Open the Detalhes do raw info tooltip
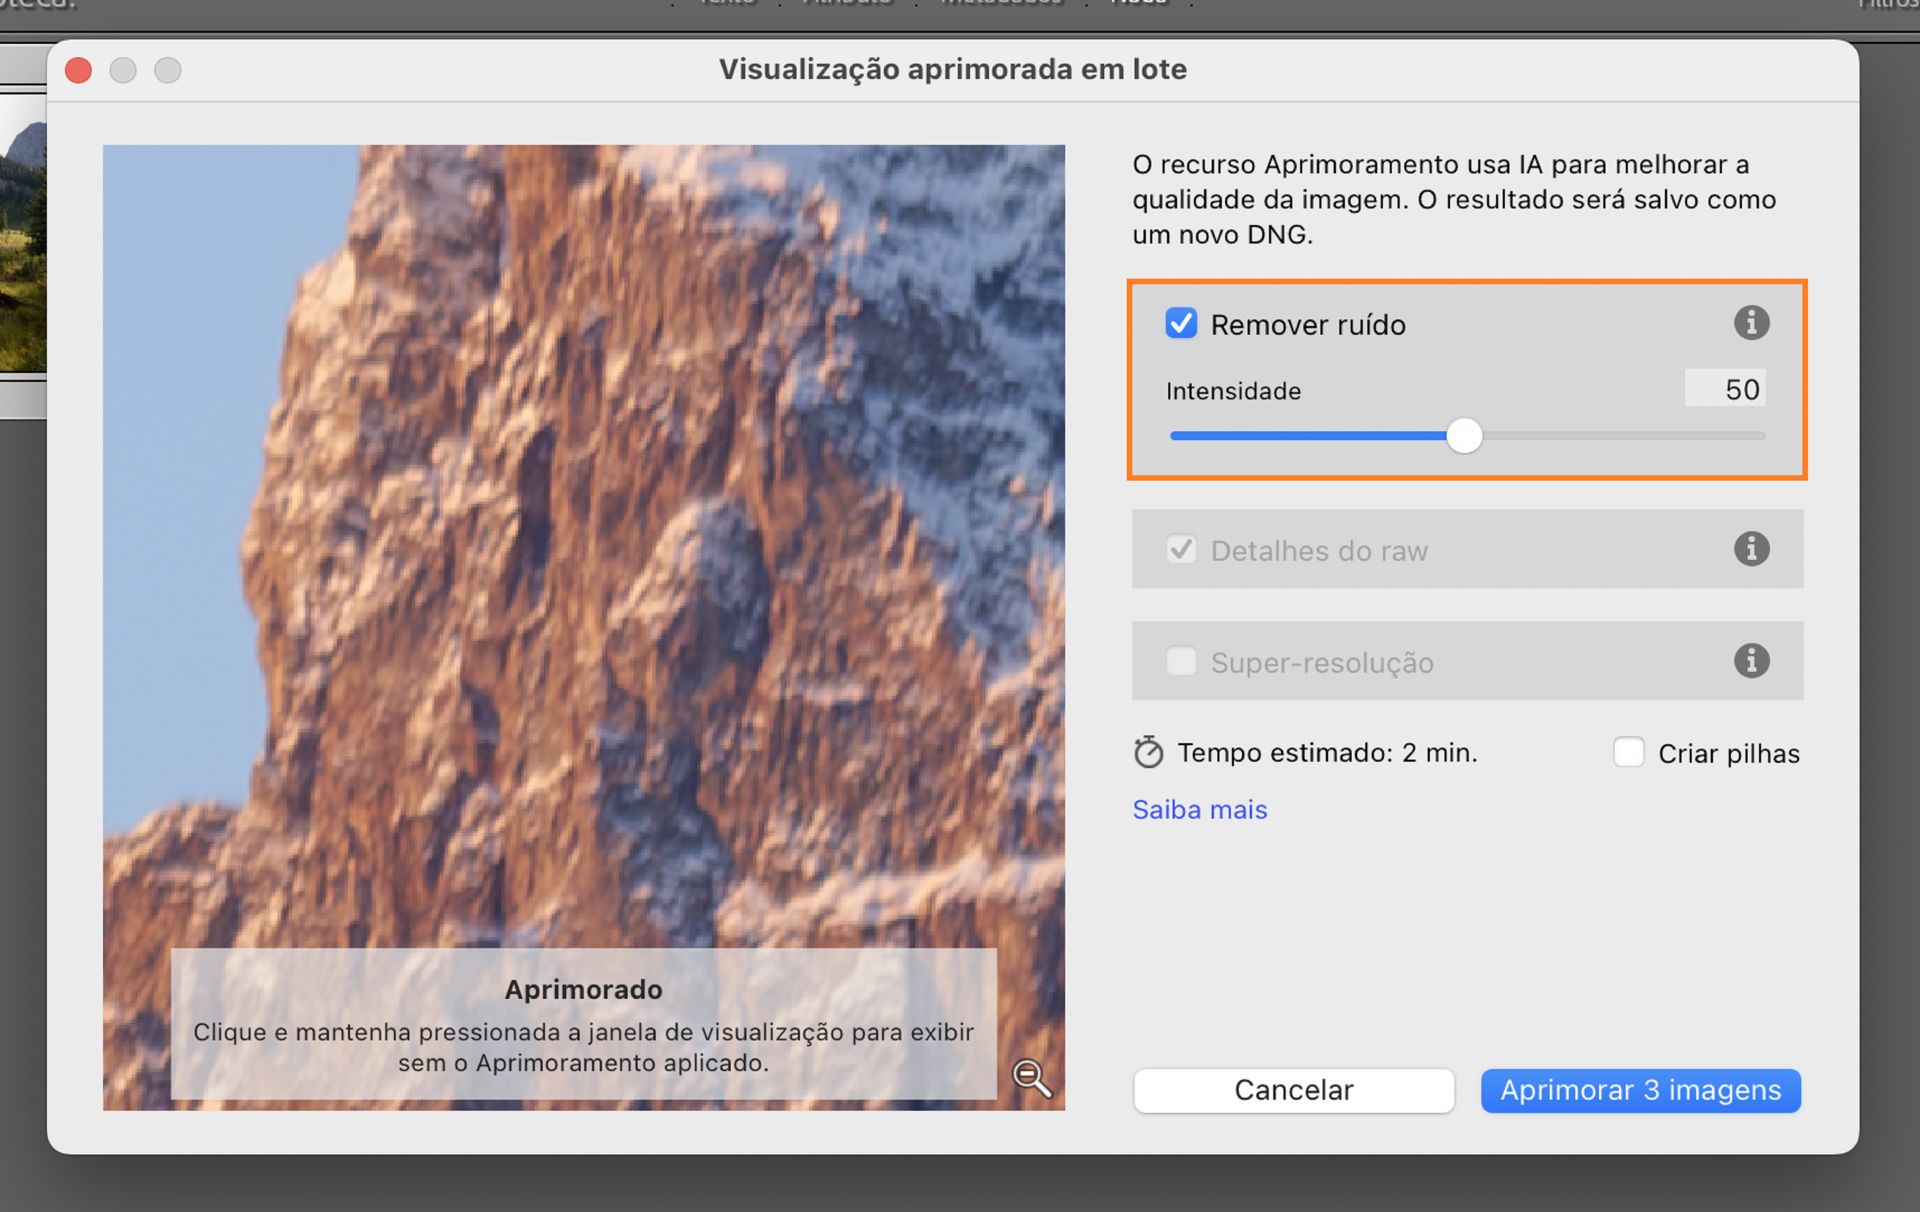 point(1751,549)
